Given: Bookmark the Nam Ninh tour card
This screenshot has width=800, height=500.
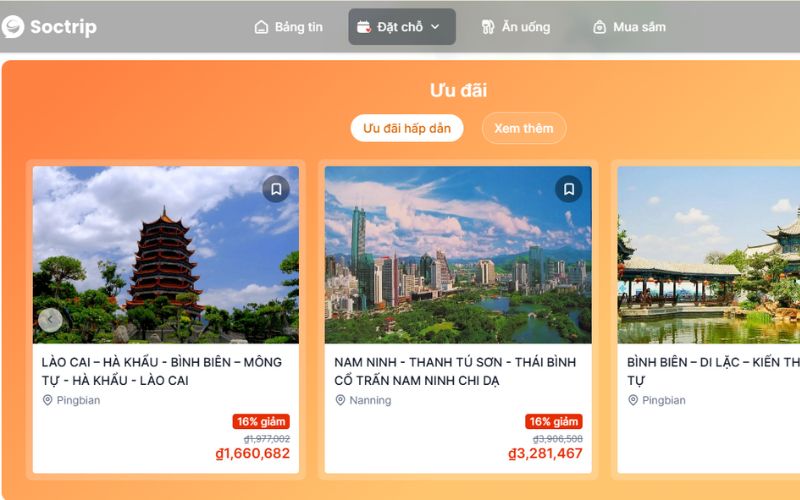Looking at the screenshot, I should [x=568, y=189].
